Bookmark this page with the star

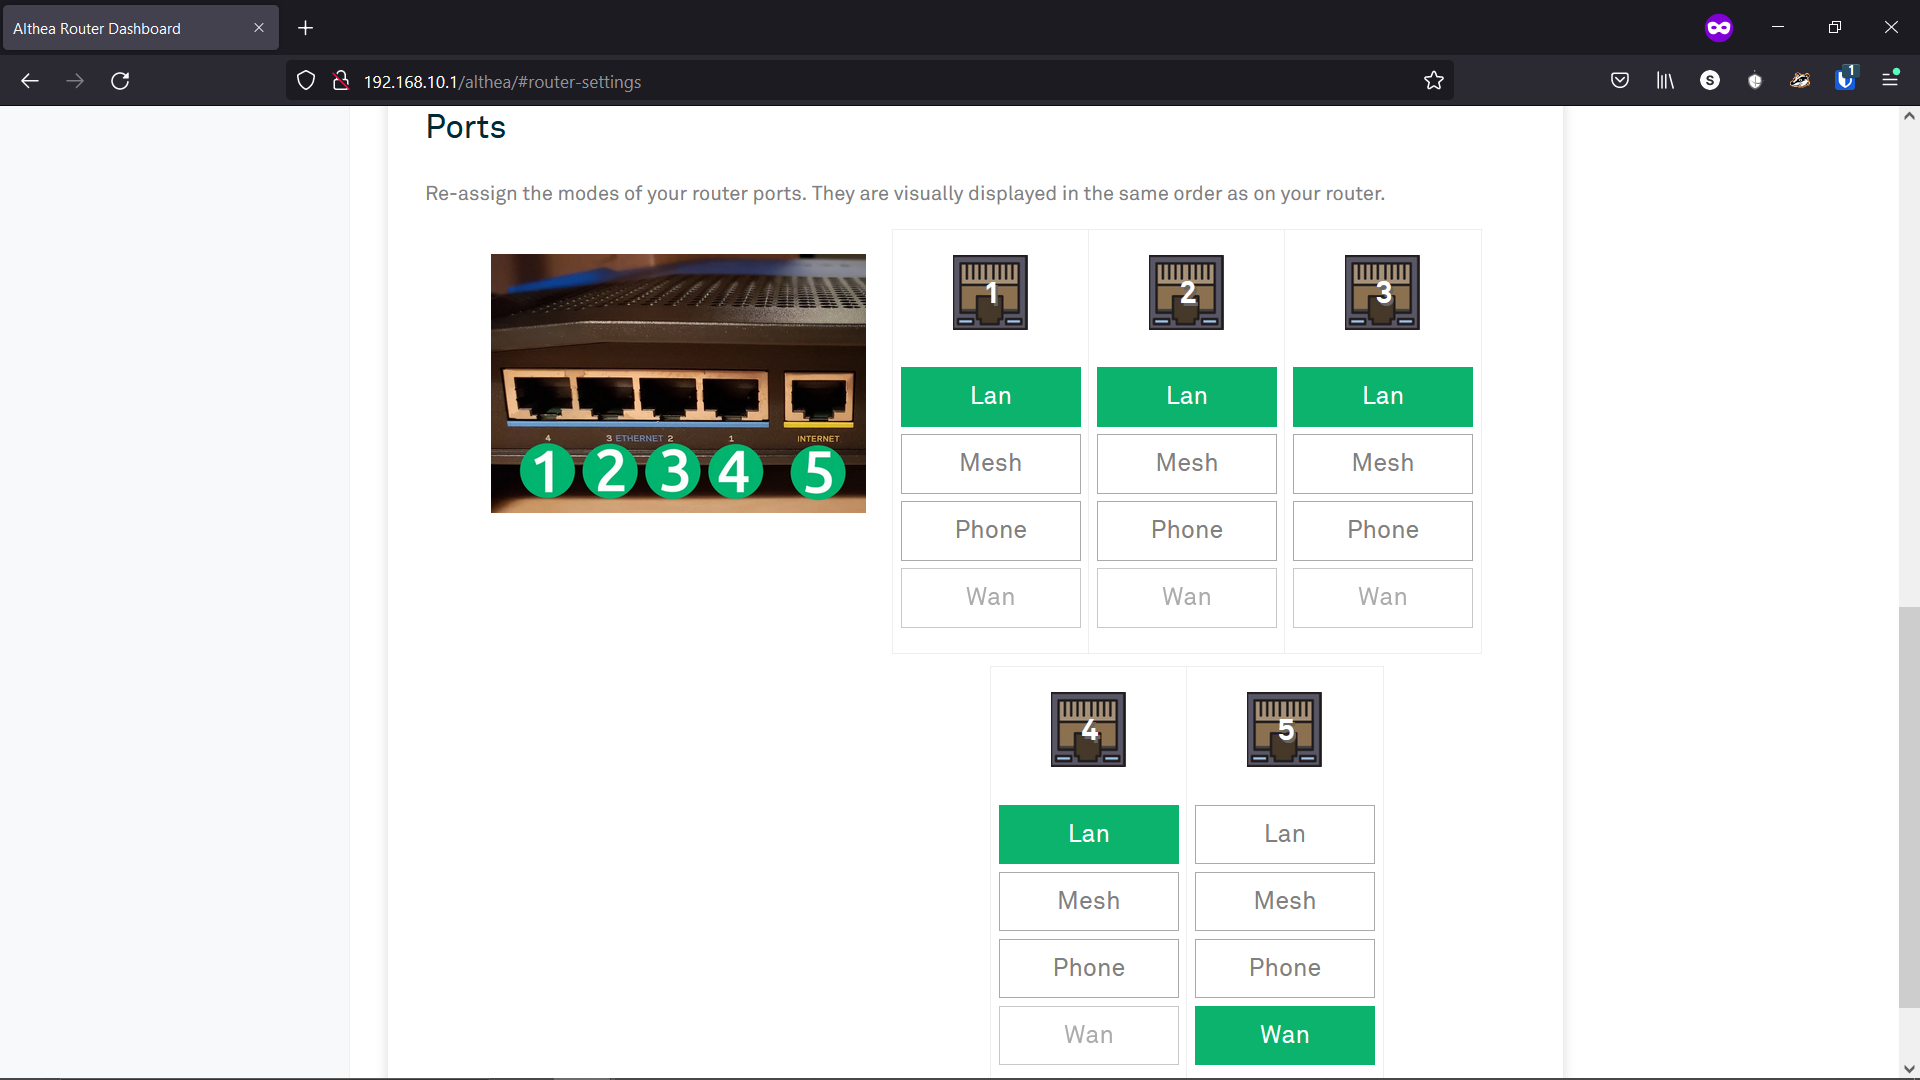click(x=1434, y=81)
